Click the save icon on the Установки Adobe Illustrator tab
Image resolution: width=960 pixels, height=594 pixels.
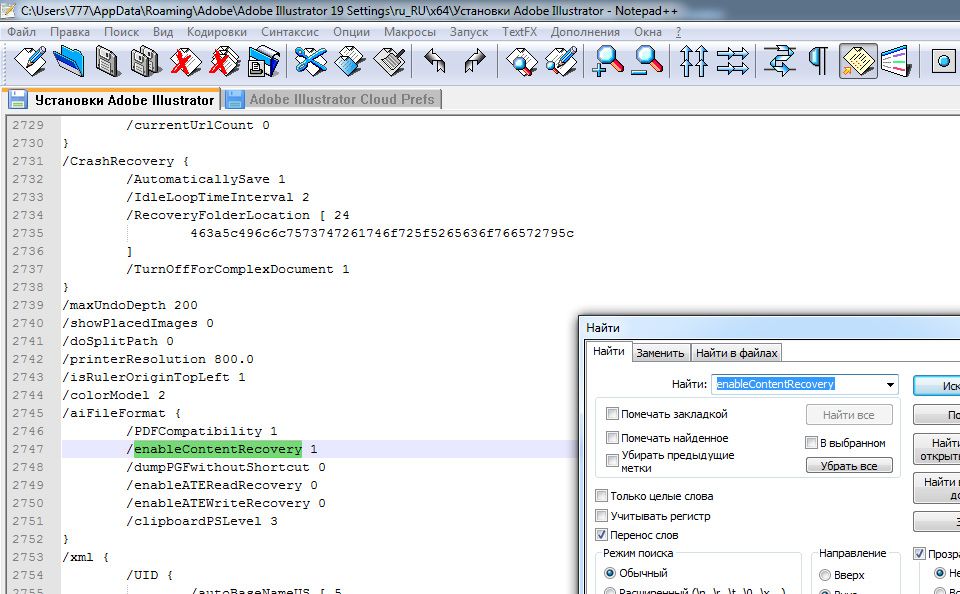(x=18, y=99)
